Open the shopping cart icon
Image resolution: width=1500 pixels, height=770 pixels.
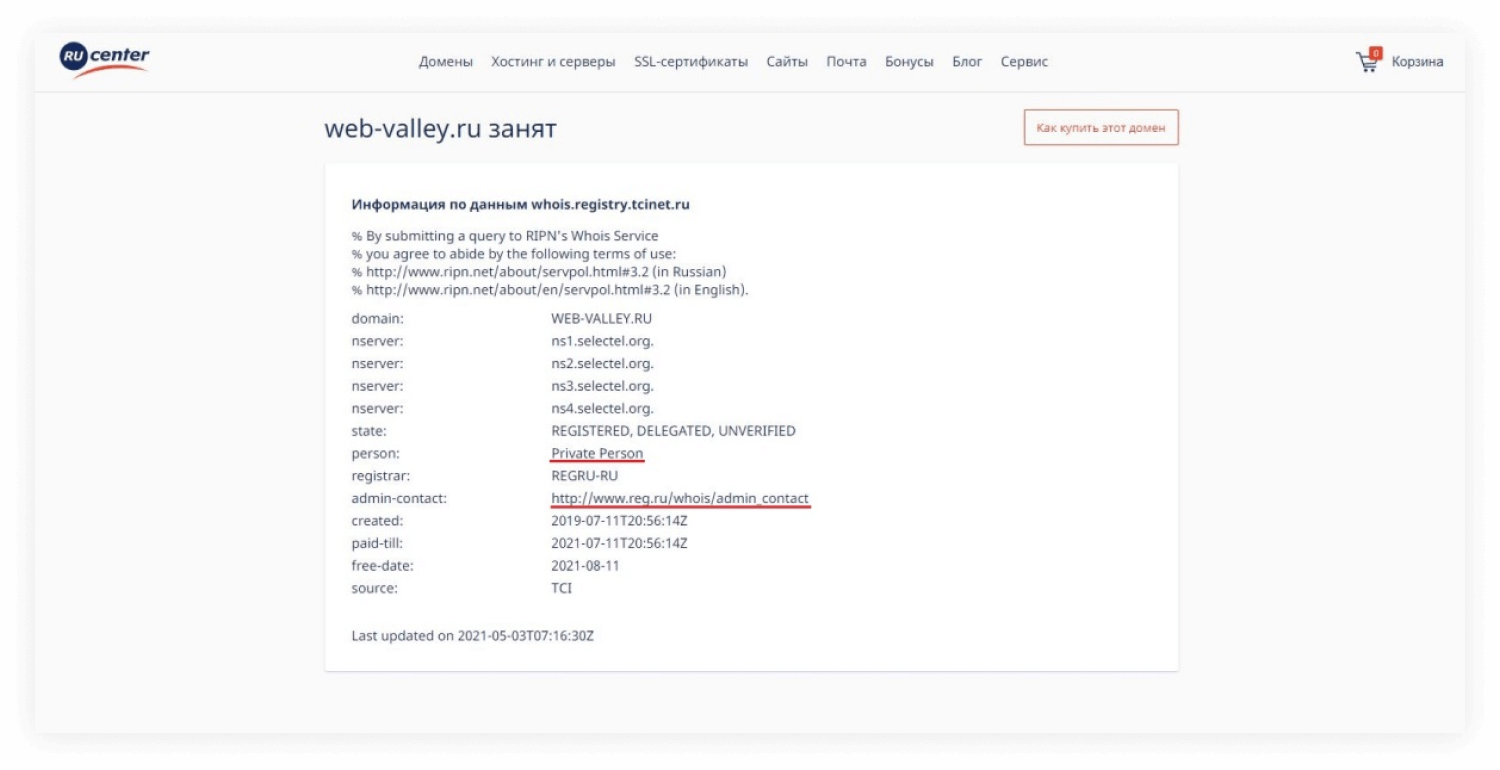pos(1367,60)
